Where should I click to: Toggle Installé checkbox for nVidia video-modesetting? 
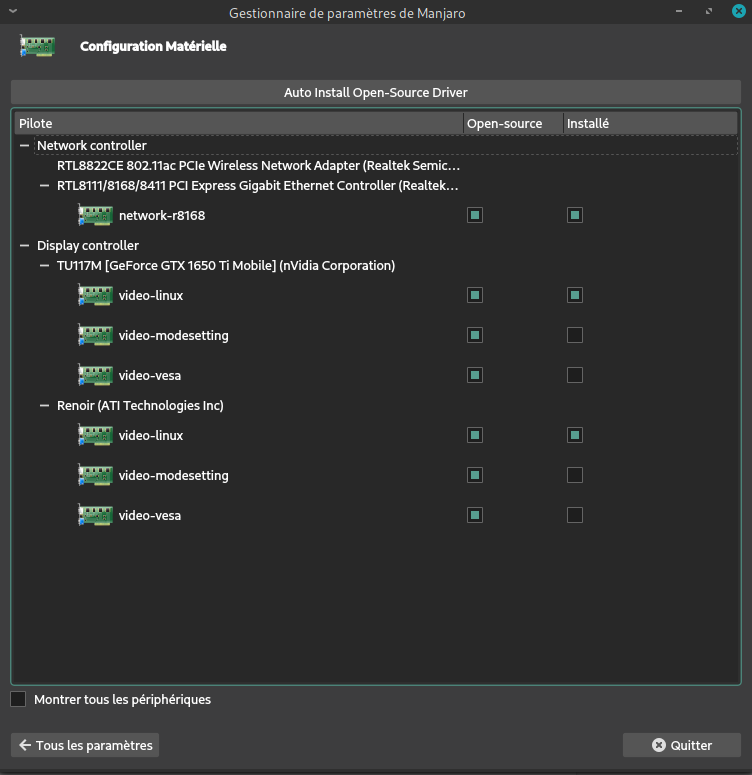click(x=575, y=335)
